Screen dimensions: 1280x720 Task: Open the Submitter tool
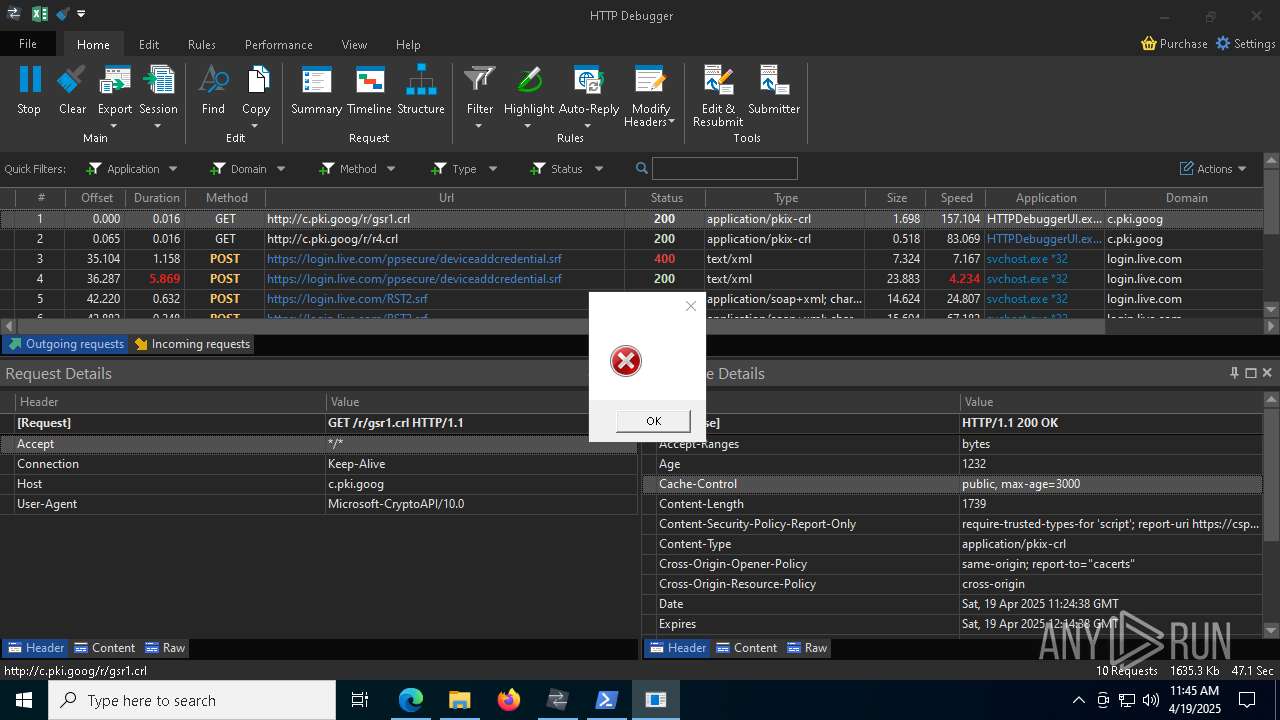click(774, 91)
